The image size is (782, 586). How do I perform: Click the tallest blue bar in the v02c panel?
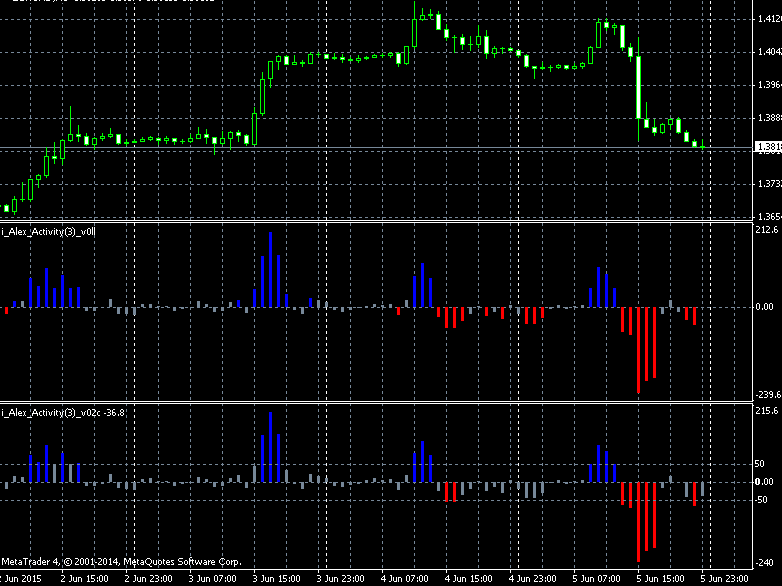tap(271, 447)
